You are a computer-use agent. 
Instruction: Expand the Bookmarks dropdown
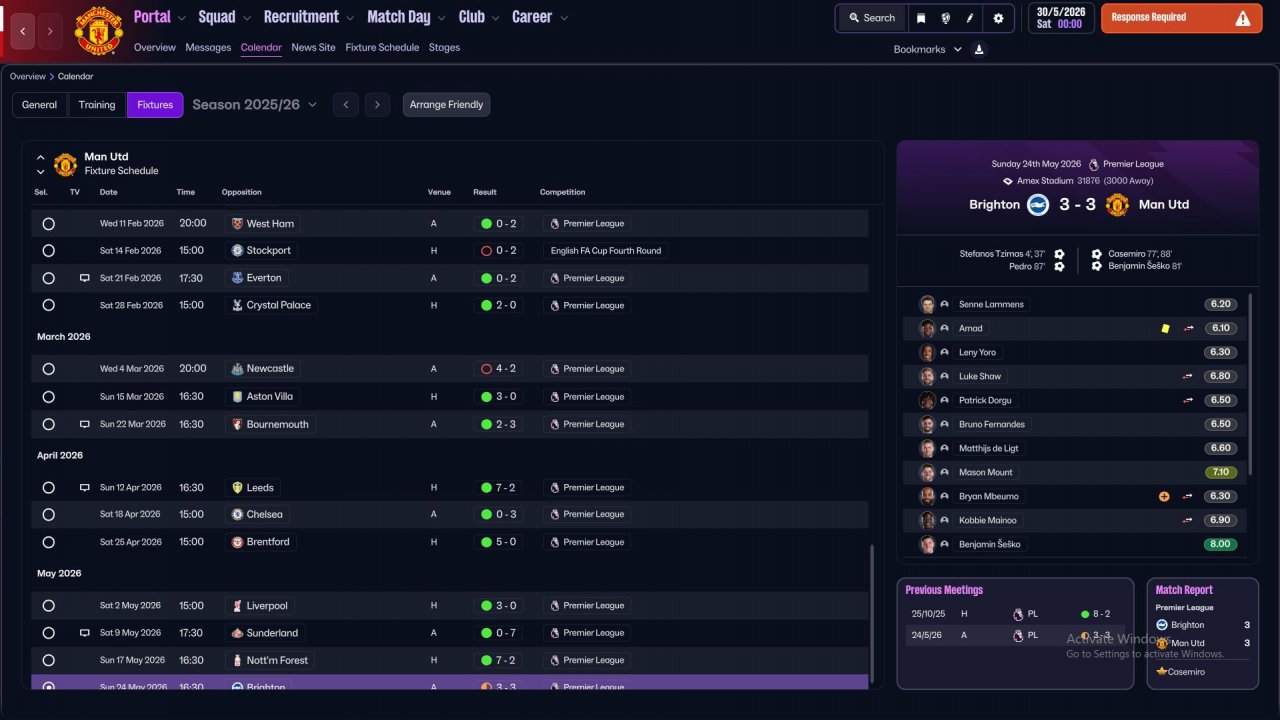[928, 49]
